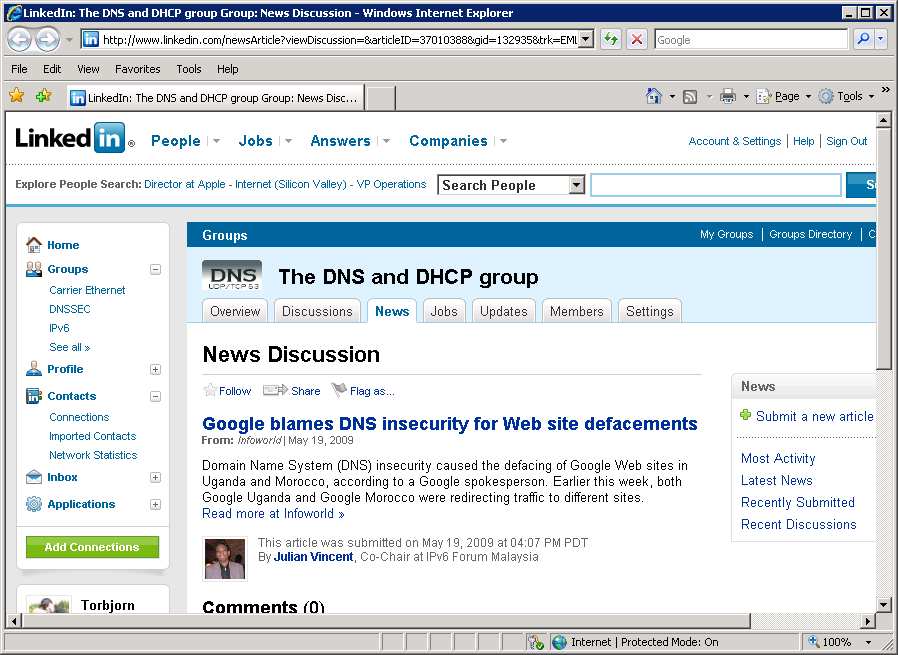Click the vertical scrollbar down arrow
Image resolution: width=898 pixels, height=655 pixels.
[883, 604]
